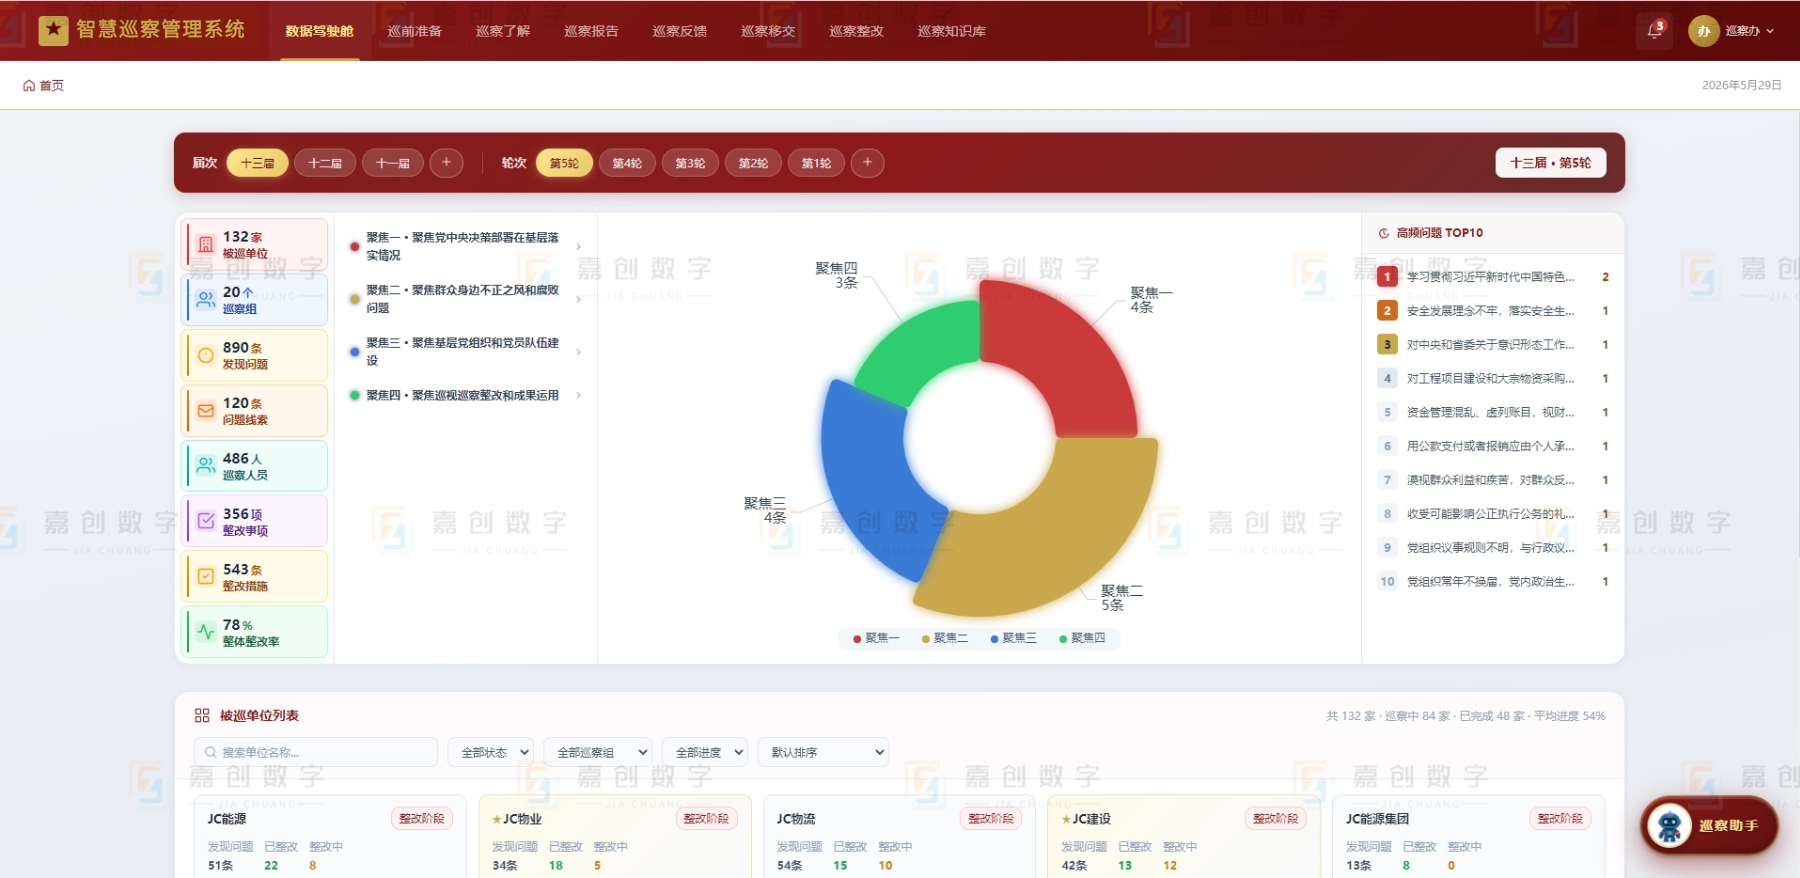Click the 整改措施 task icon
Viewport: 1800px width, 878px height.
(x=206, y=577)
